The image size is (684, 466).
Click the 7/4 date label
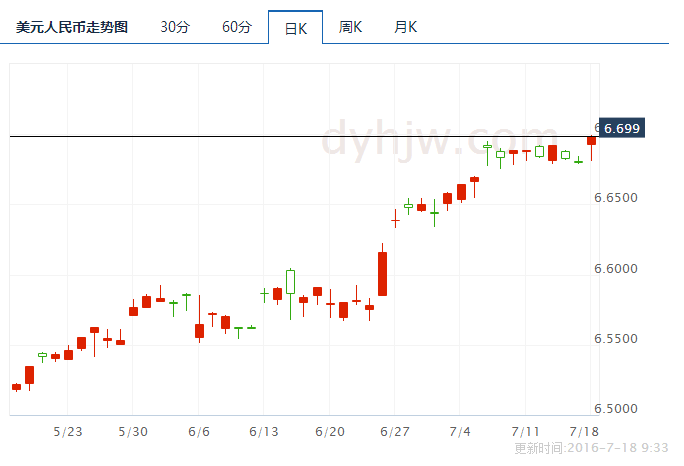click(460, 432)
